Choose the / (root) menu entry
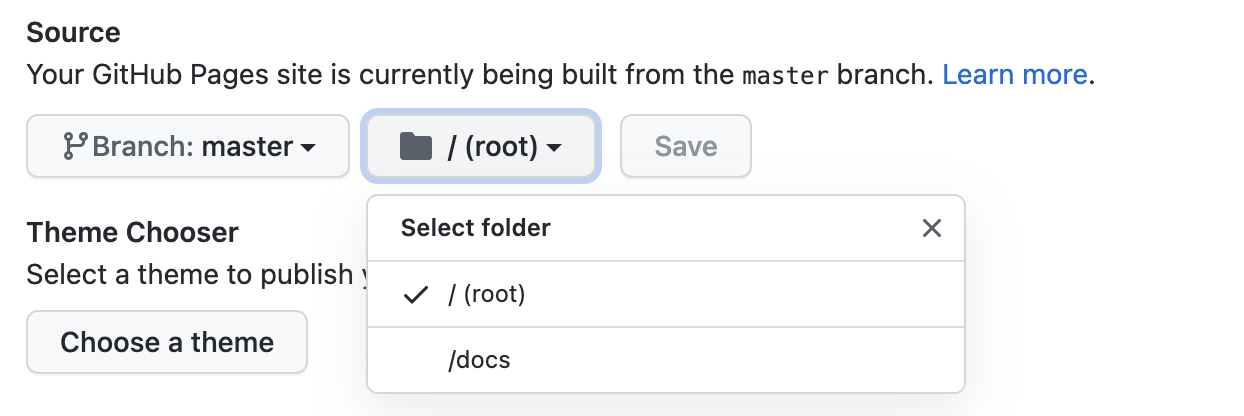 point(487,295)
